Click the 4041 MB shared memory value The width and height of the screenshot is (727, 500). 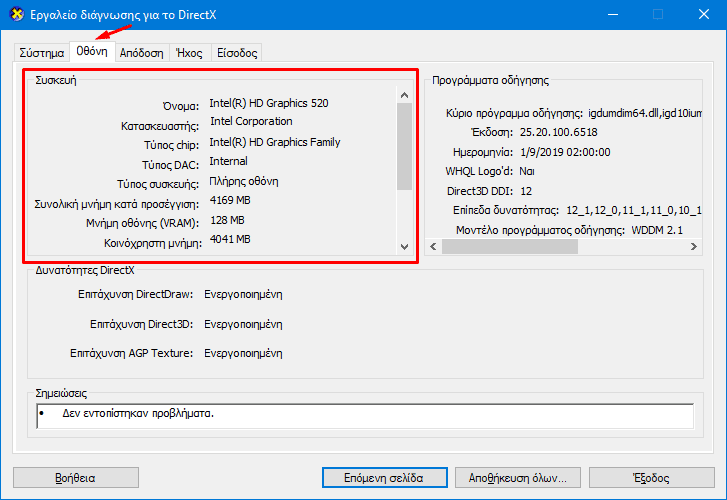(230, 239)
